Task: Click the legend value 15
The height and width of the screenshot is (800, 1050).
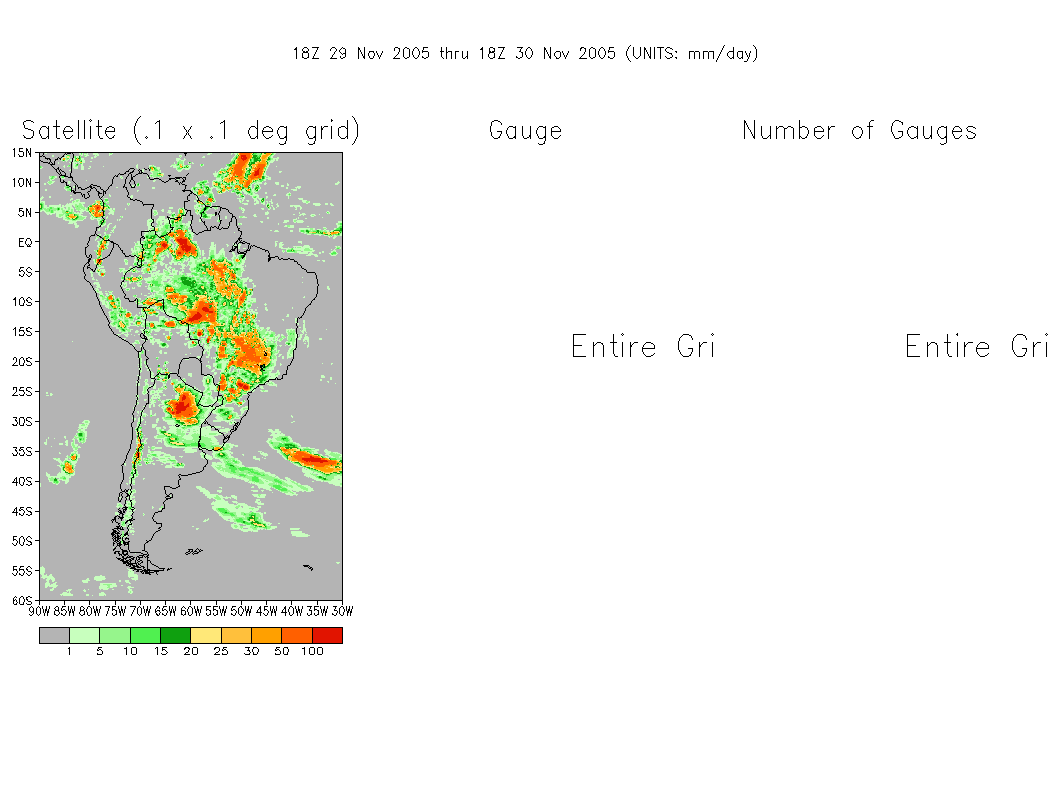Action: (161, 651)
